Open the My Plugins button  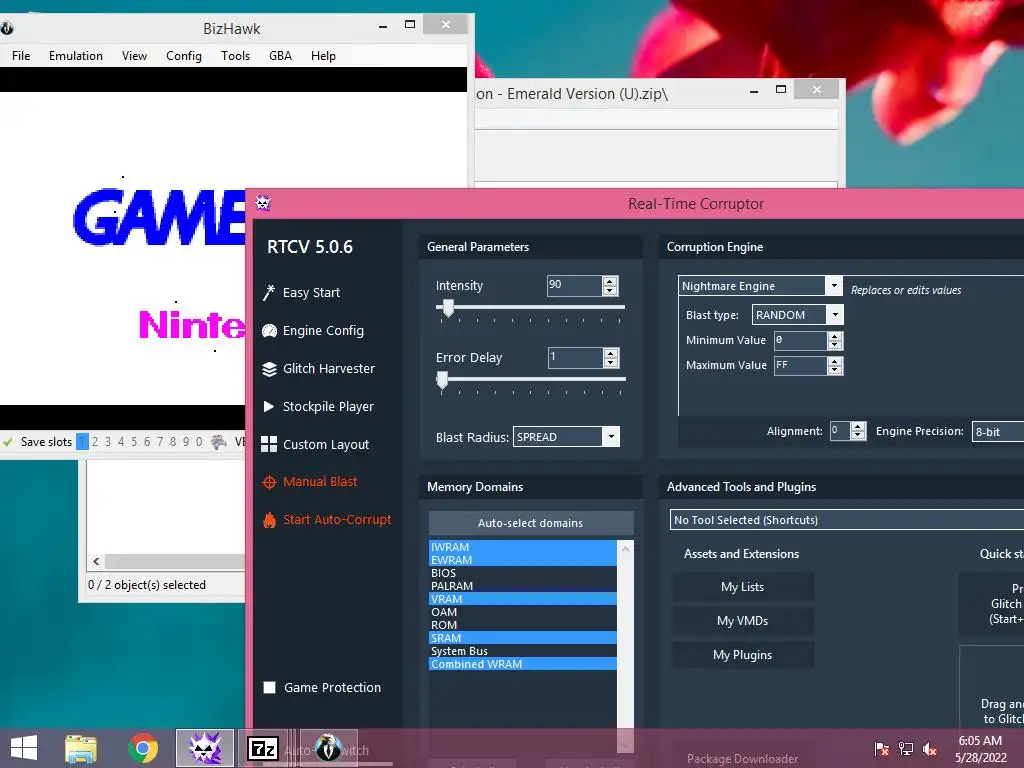[x=743, y=655]
